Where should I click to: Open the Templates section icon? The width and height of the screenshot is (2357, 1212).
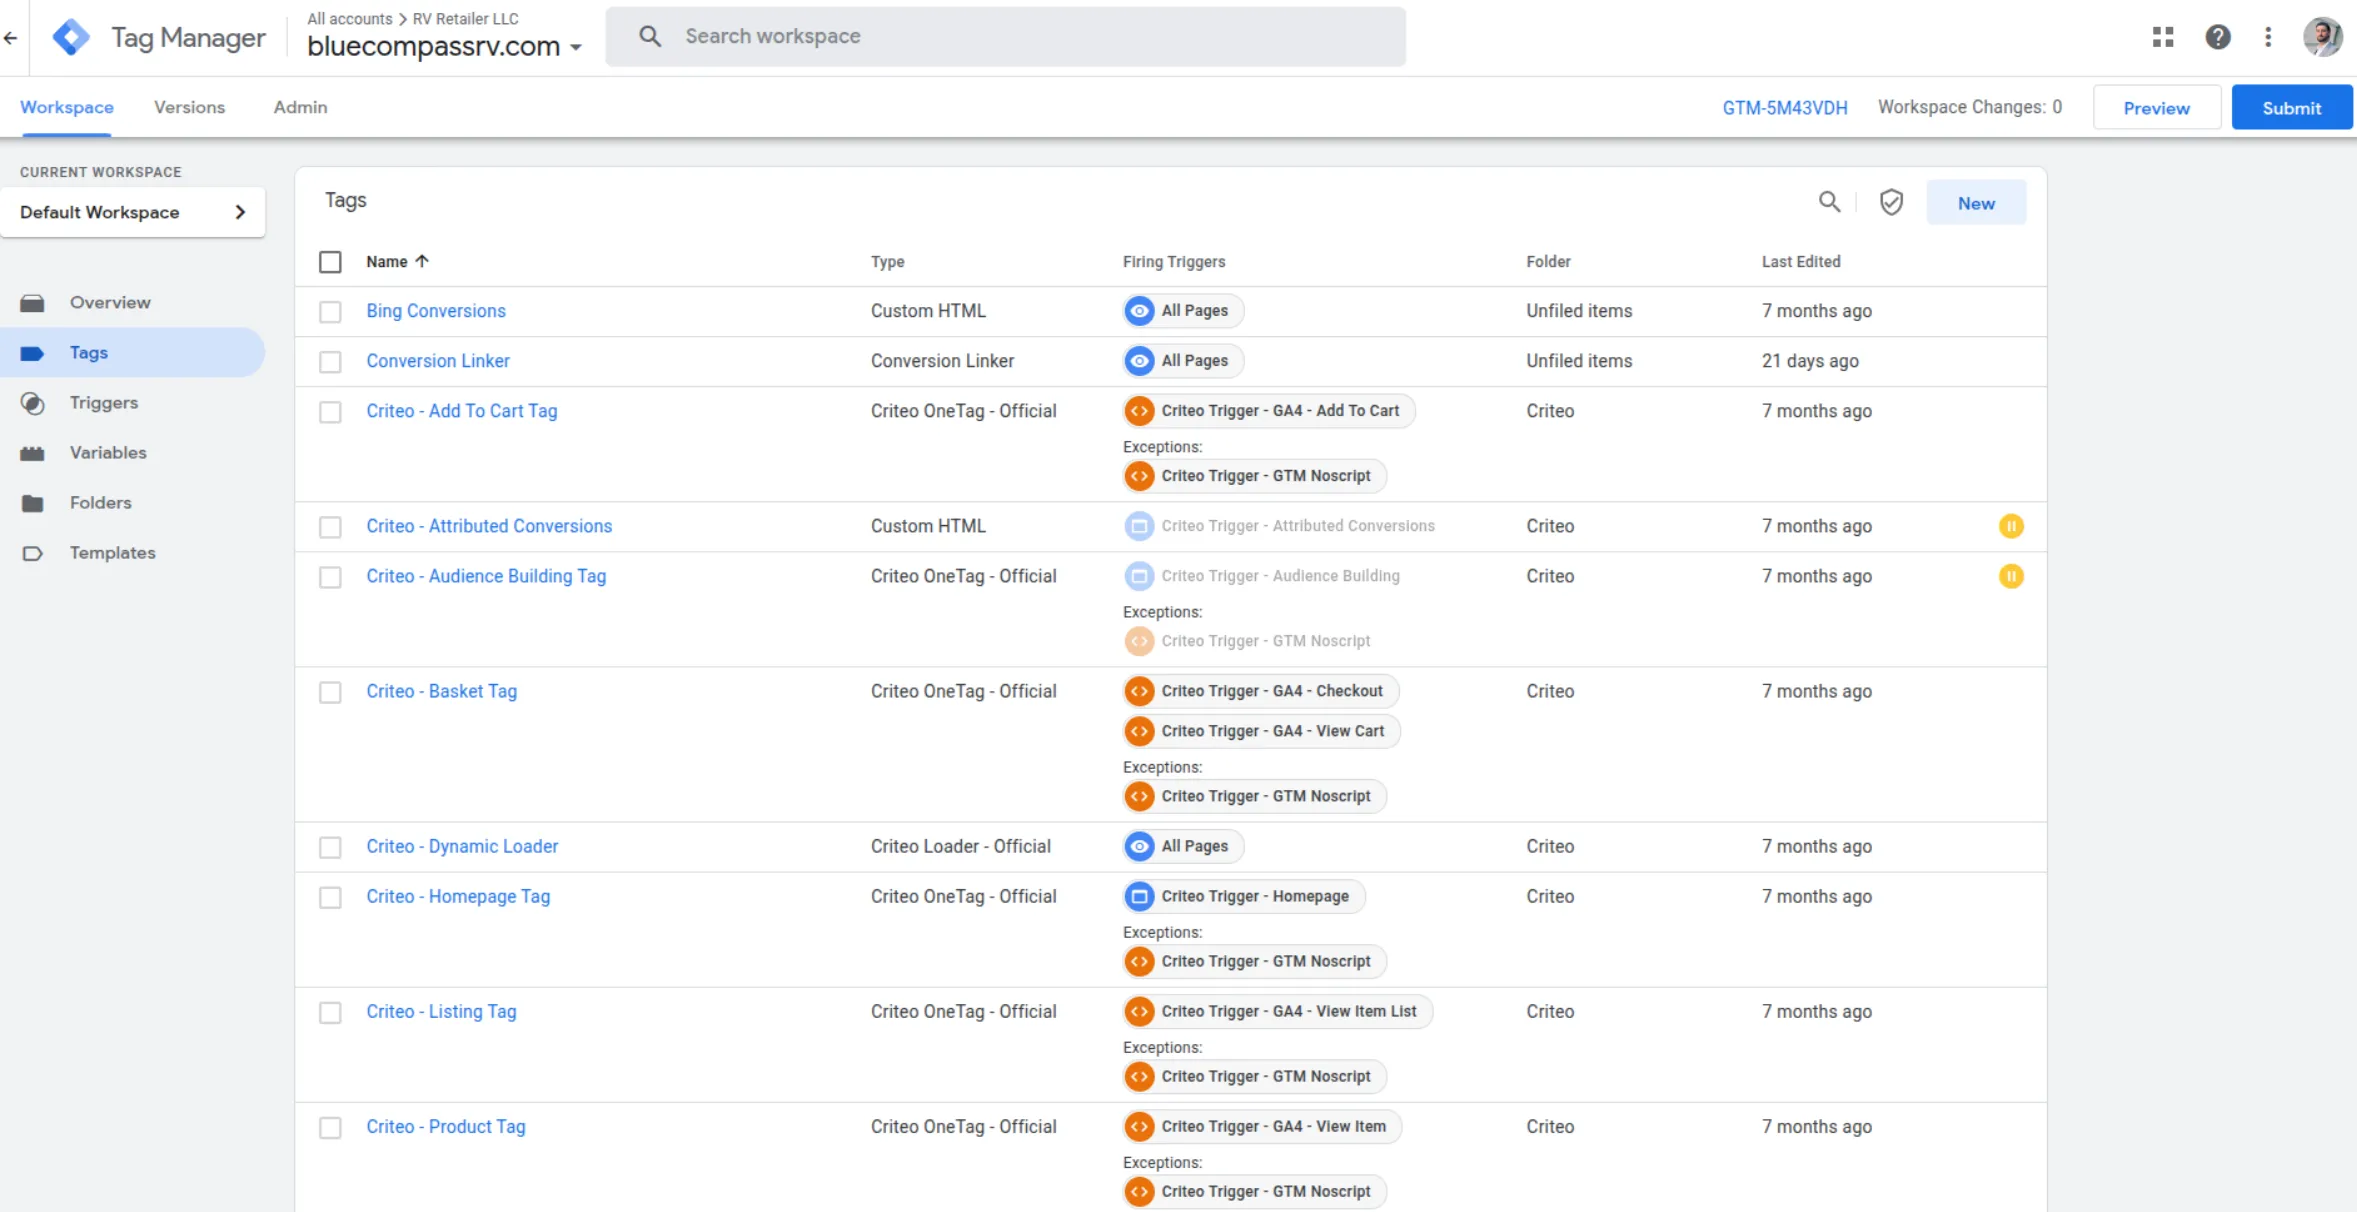pos(33,553)
